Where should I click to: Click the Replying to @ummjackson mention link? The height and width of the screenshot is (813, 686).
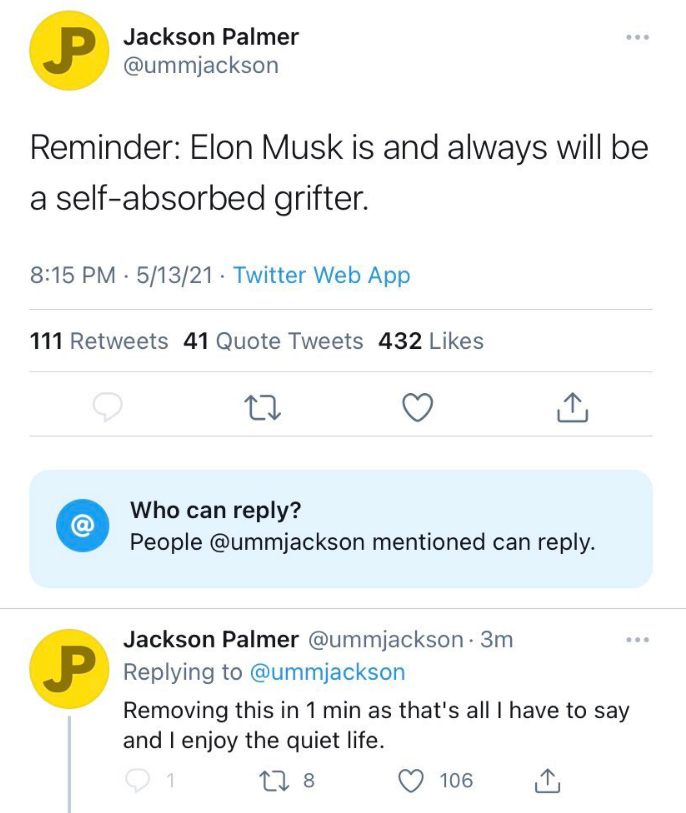coord(325,672)
